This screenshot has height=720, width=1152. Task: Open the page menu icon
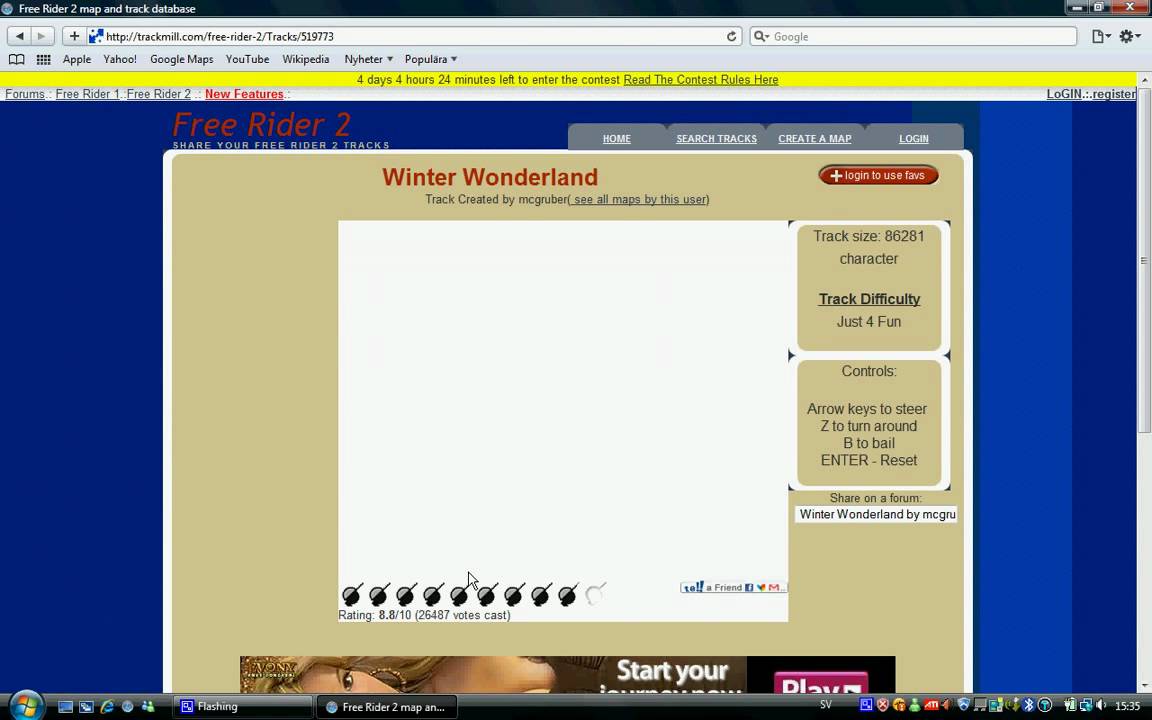click(x=1101, y=36)
